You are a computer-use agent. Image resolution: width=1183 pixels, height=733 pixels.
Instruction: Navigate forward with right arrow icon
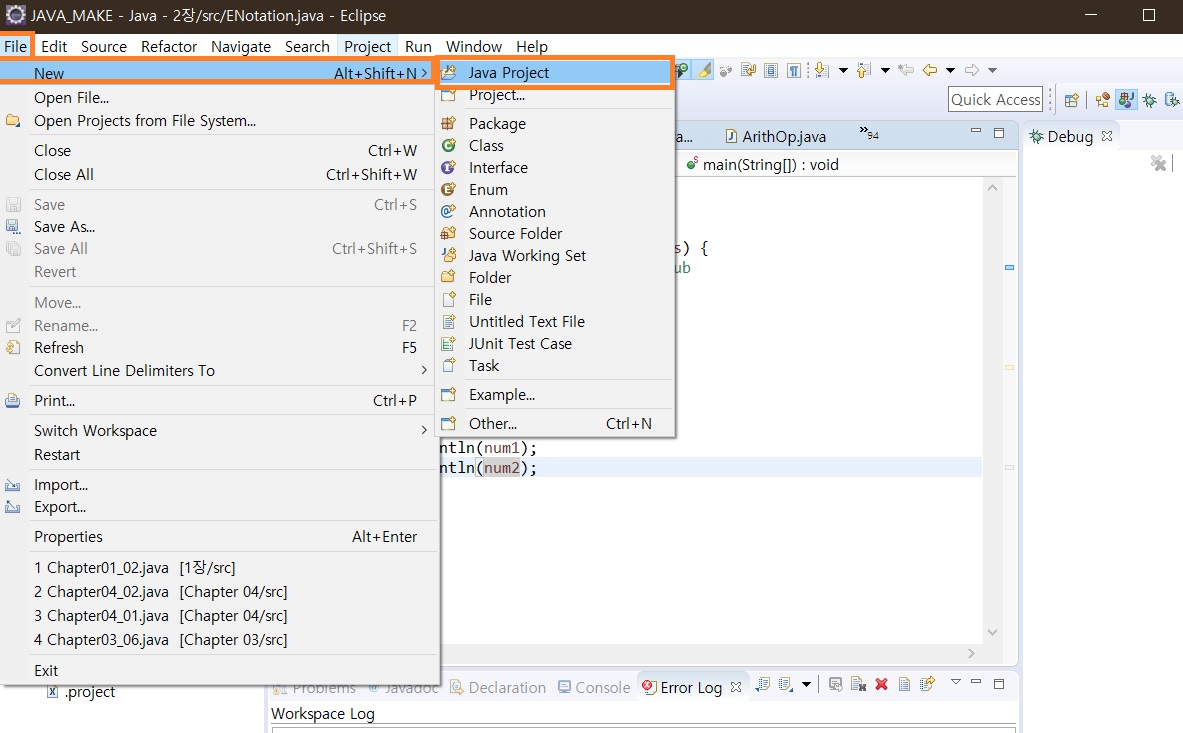point(972,70)
